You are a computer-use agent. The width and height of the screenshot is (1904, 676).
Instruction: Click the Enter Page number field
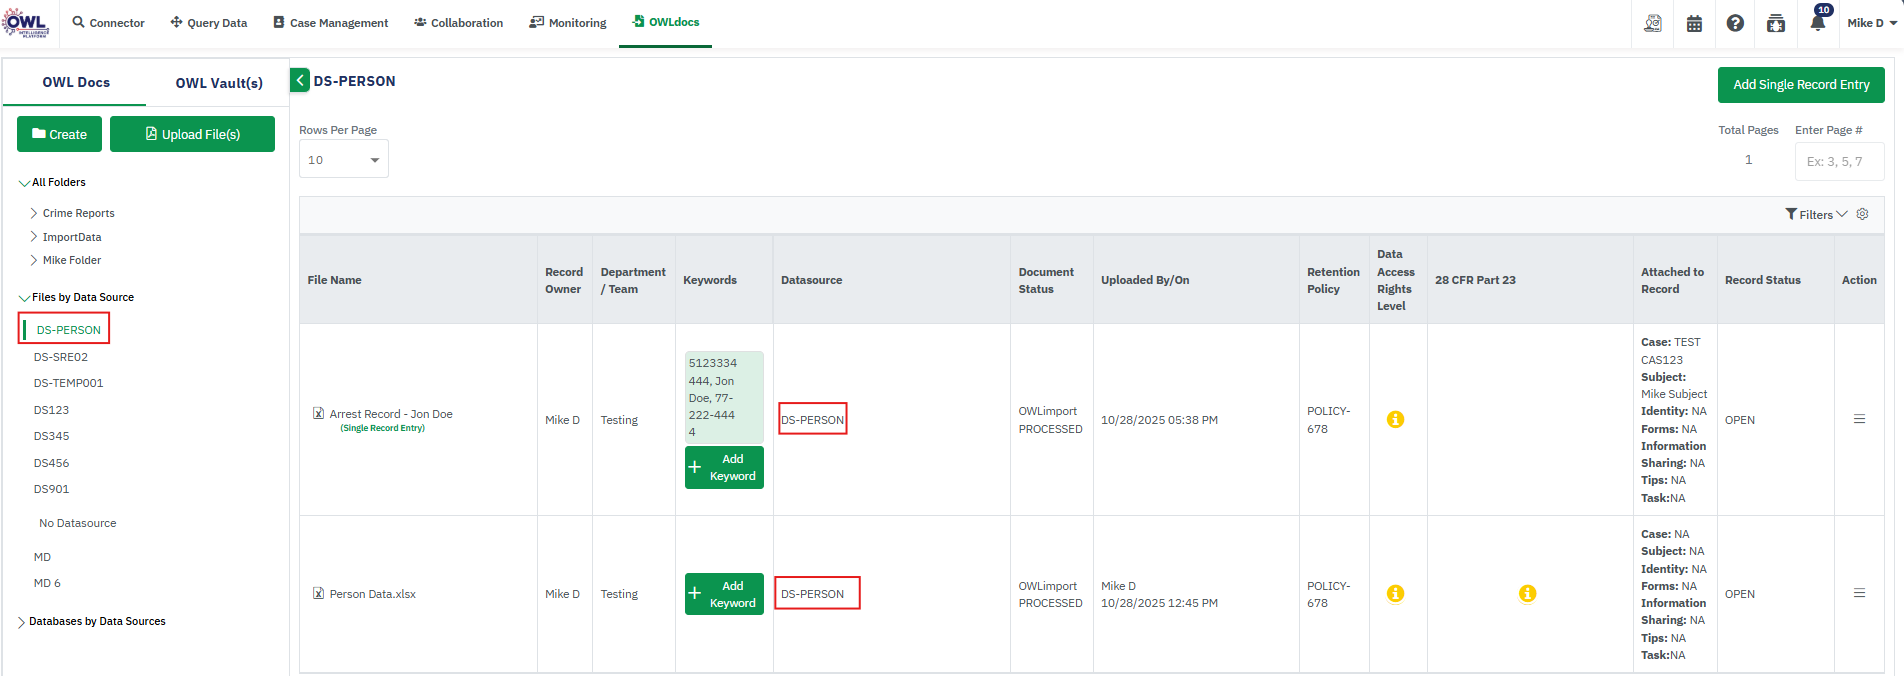(1838, 161)
